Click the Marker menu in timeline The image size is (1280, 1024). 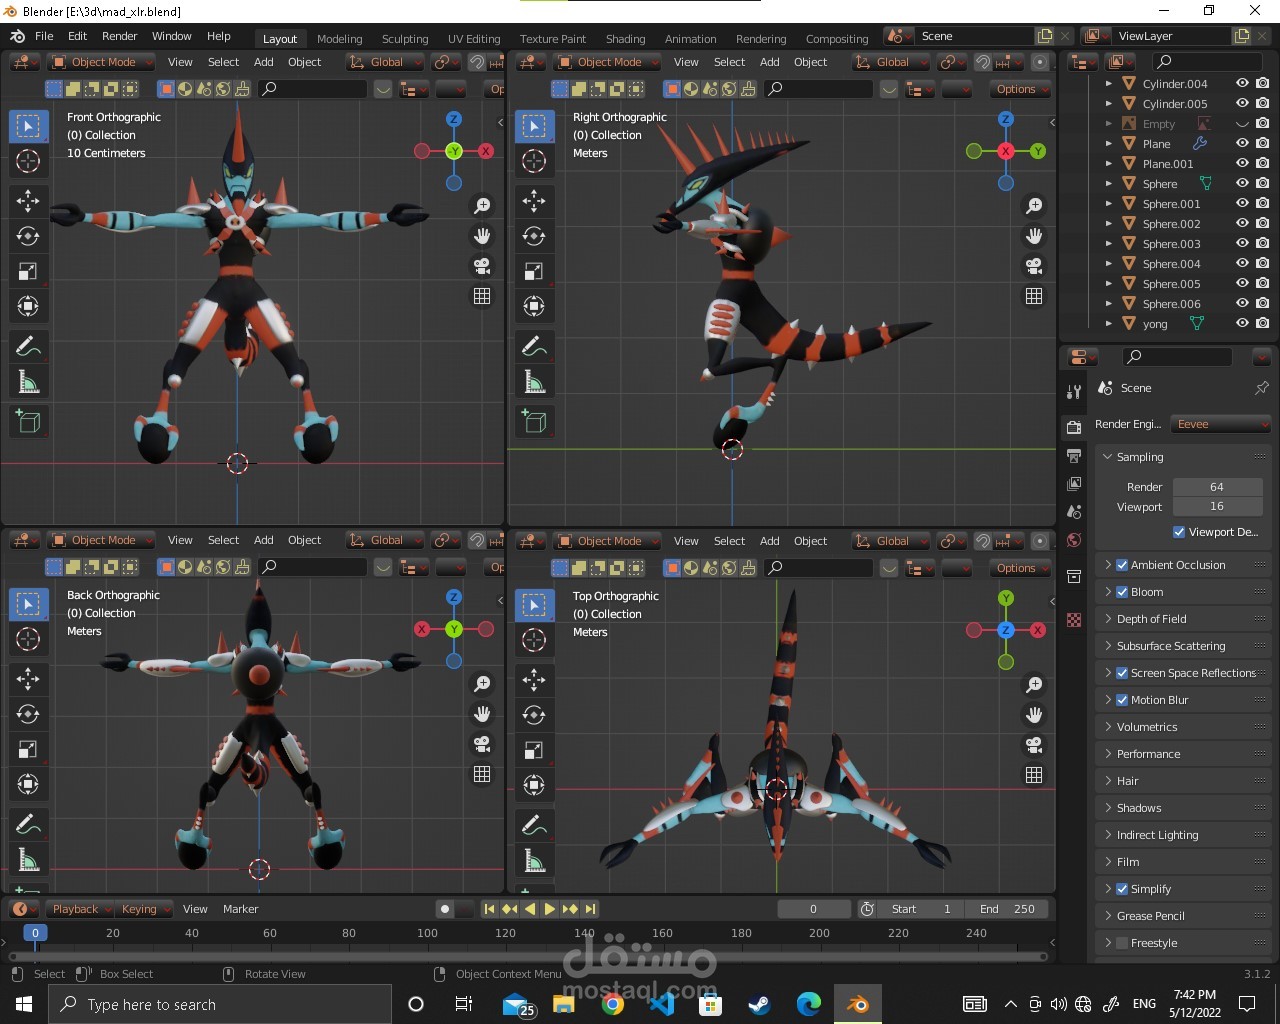[x=240, y=909]
